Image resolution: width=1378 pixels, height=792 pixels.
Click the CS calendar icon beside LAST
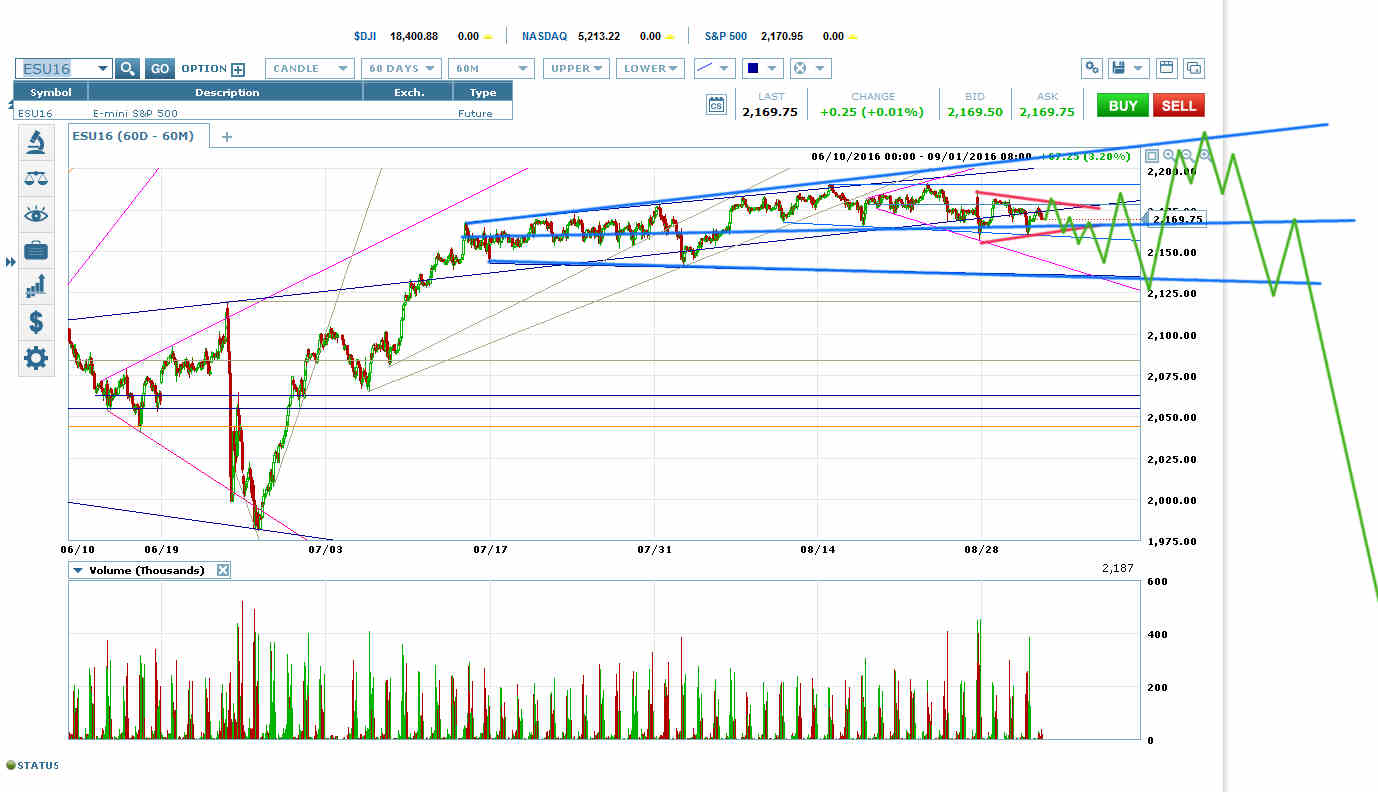point(716,104)
